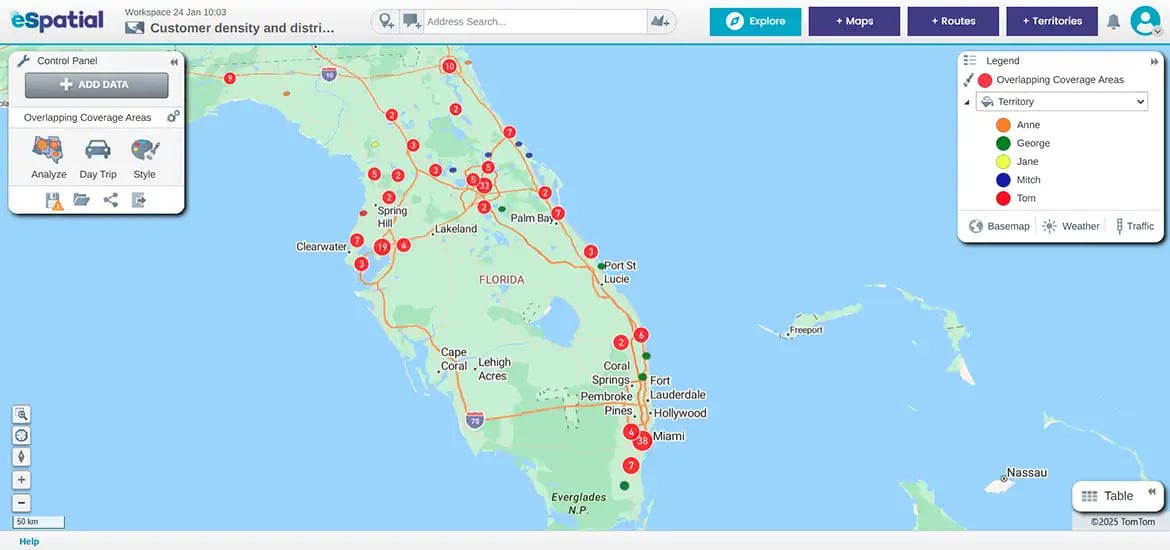Click the share map icon
1170x550 pixels.
(110, 201)
